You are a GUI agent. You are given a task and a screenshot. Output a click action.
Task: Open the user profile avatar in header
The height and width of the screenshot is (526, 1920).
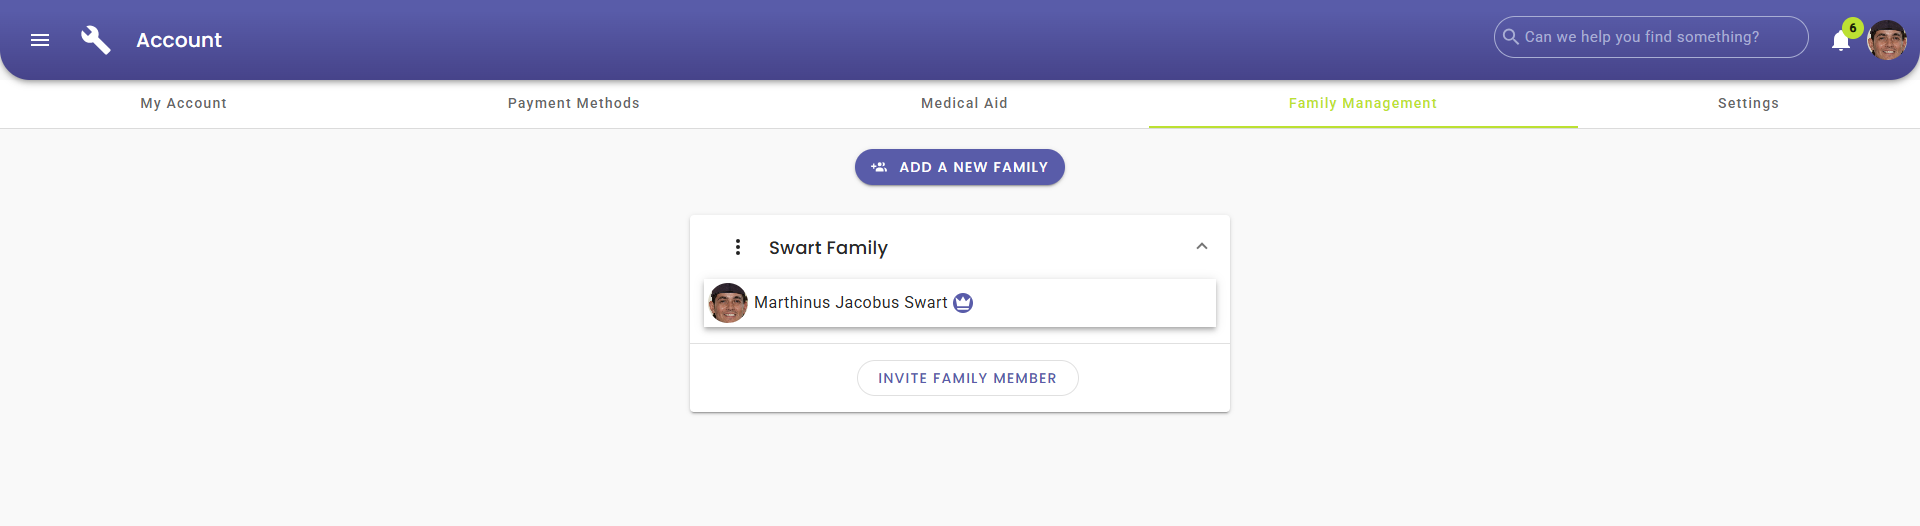tap(1887, 40)
